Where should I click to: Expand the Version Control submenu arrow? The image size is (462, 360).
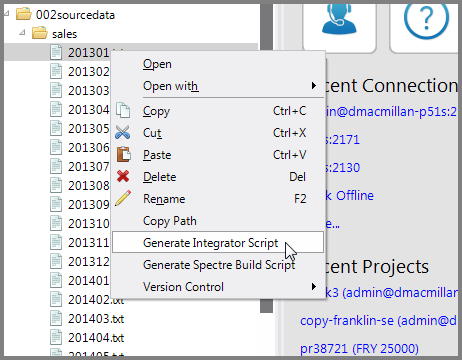(x=313, y=286)
